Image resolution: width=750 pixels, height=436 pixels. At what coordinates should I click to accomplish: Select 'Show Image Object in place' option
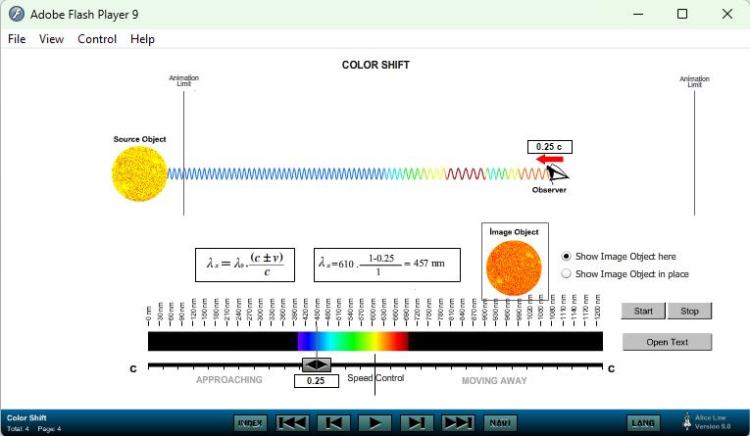567,274
